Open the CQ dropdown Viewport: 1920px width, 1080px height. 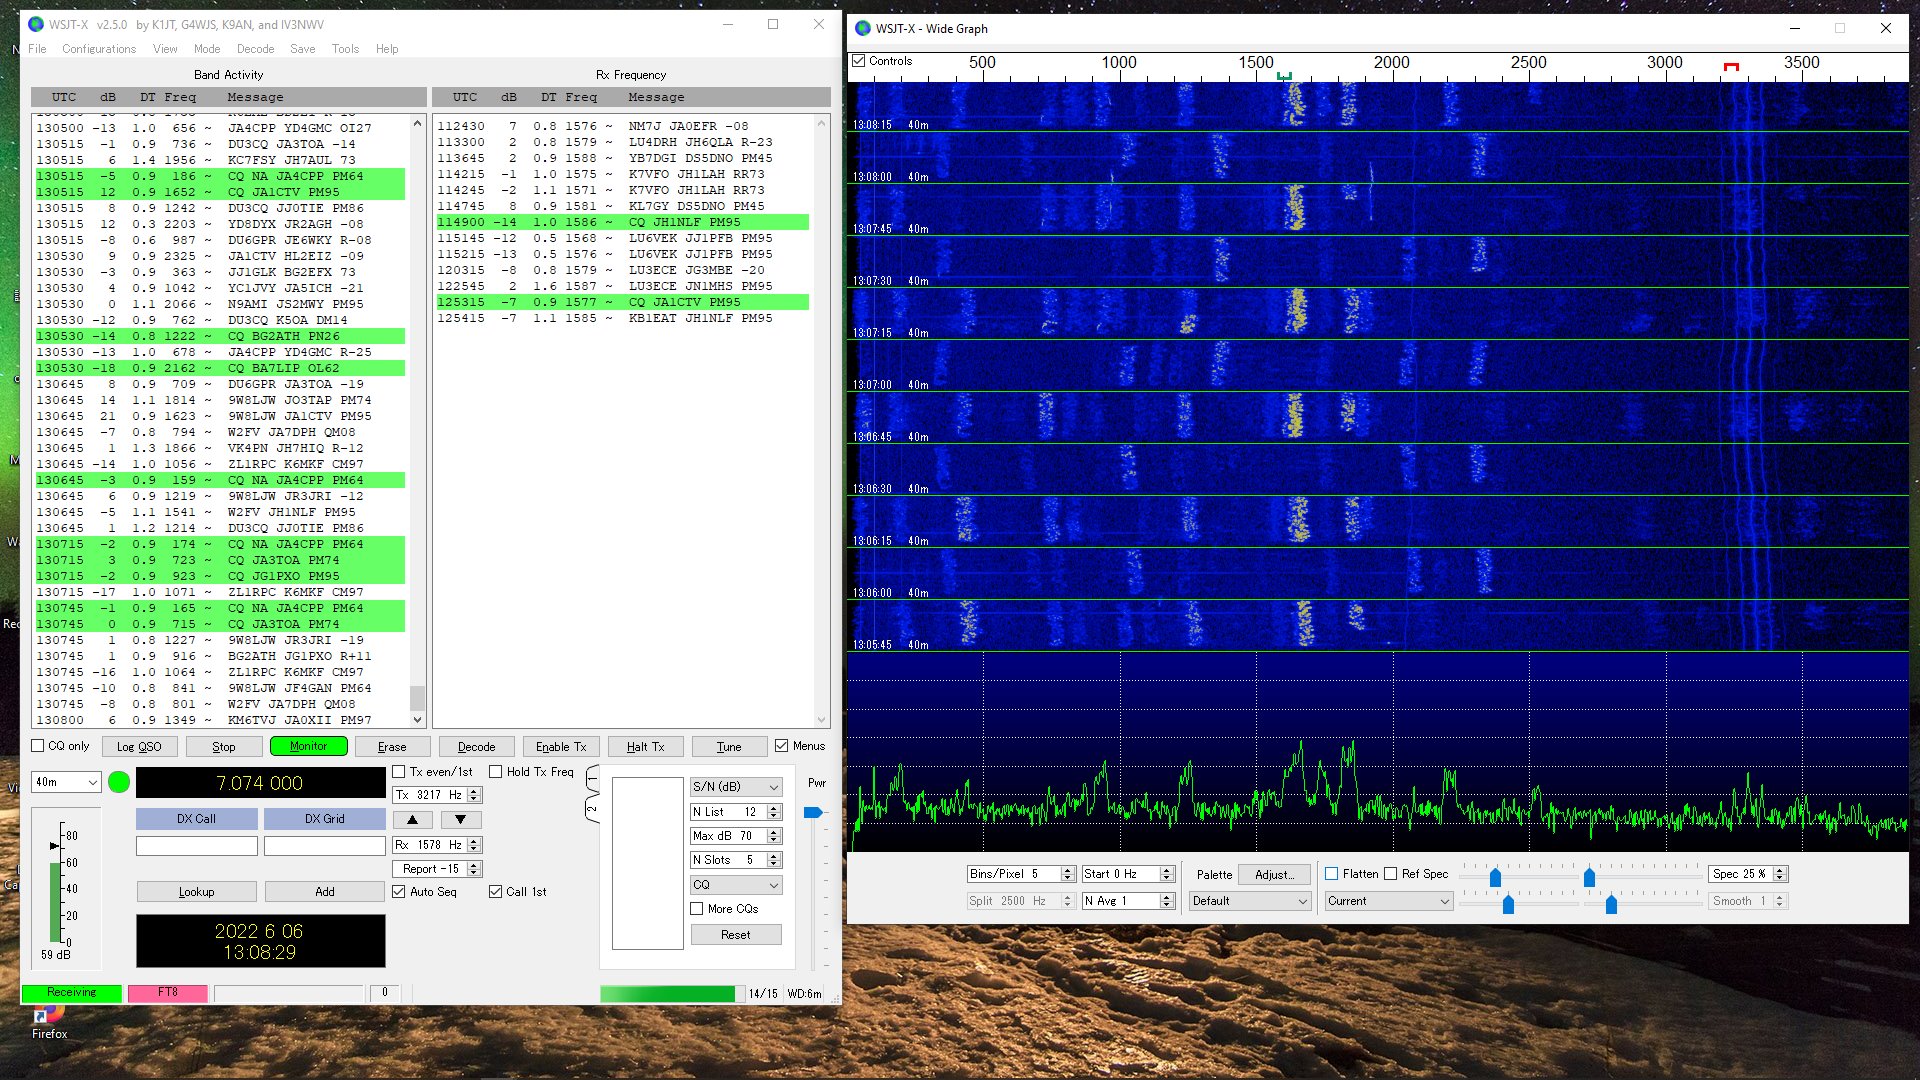[736, 885]
